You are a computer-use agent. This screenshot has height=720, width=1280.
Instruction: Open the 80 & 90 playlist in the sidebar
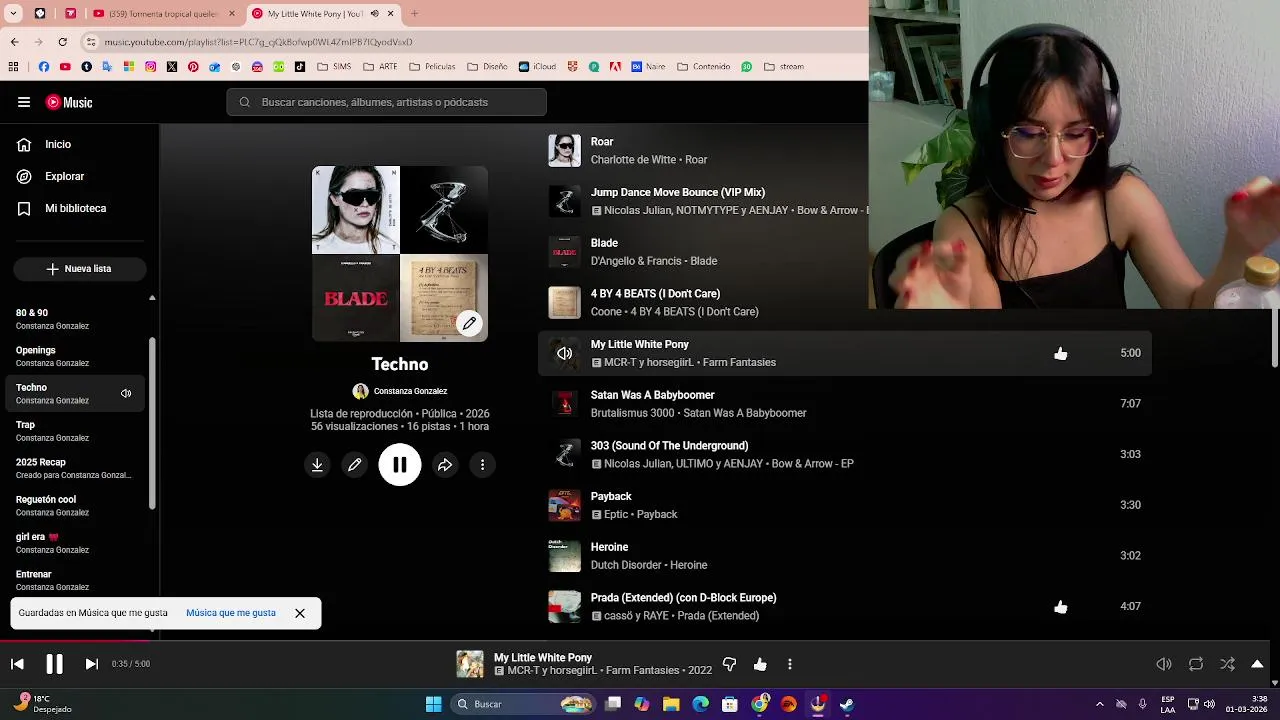(x=75, y=319)
